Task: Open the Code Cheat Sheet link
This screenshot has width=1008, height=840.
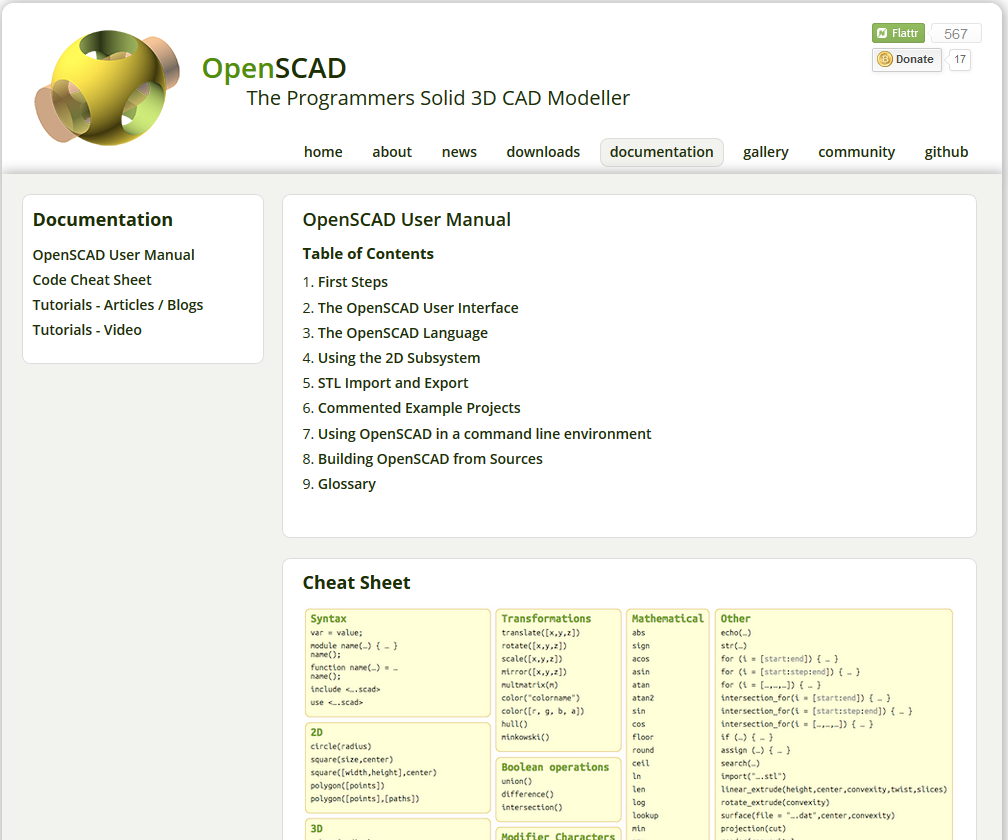Action: pos(91,279)
